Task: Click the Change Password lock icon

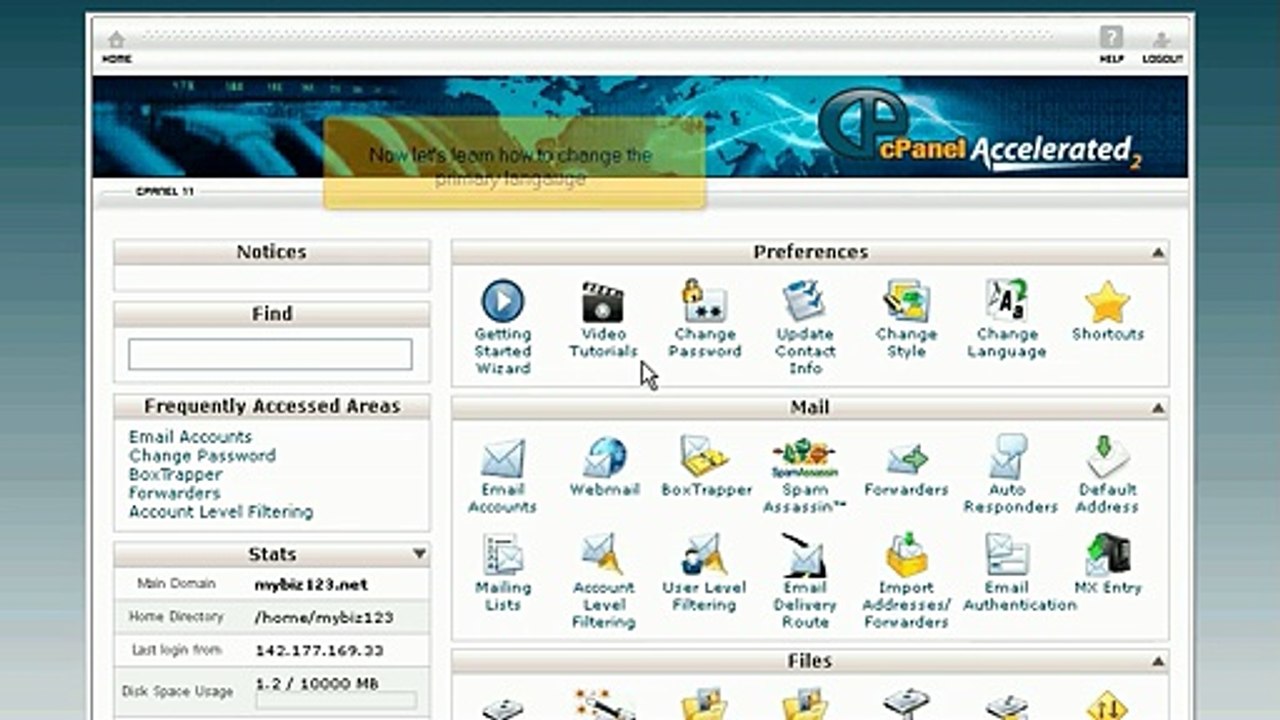Action: 704,301
